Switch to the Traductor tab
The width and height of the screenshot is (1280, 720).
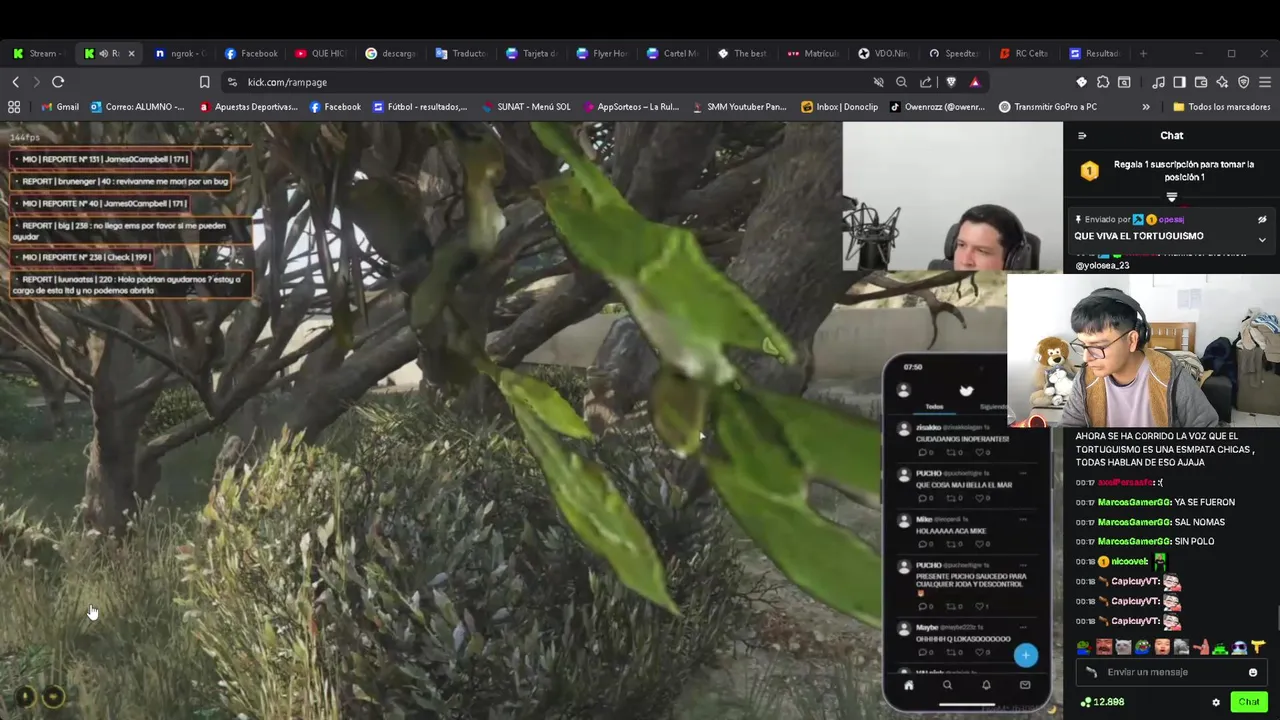[460, 53]
